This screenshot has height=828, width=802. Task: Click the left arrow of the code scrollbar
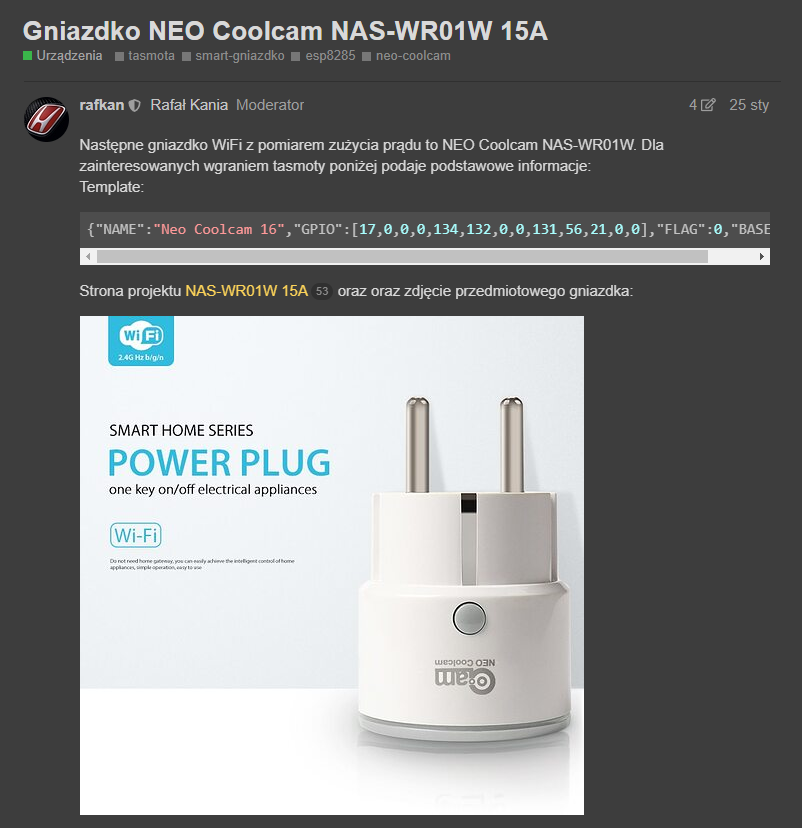[x=88, y=257]
